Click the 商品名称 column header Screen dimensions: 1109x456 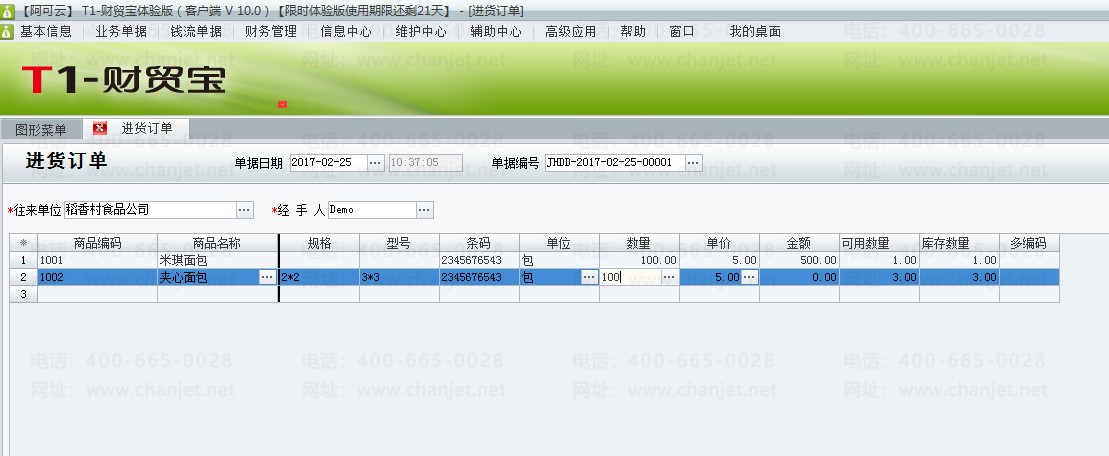(x=218, y=243)
